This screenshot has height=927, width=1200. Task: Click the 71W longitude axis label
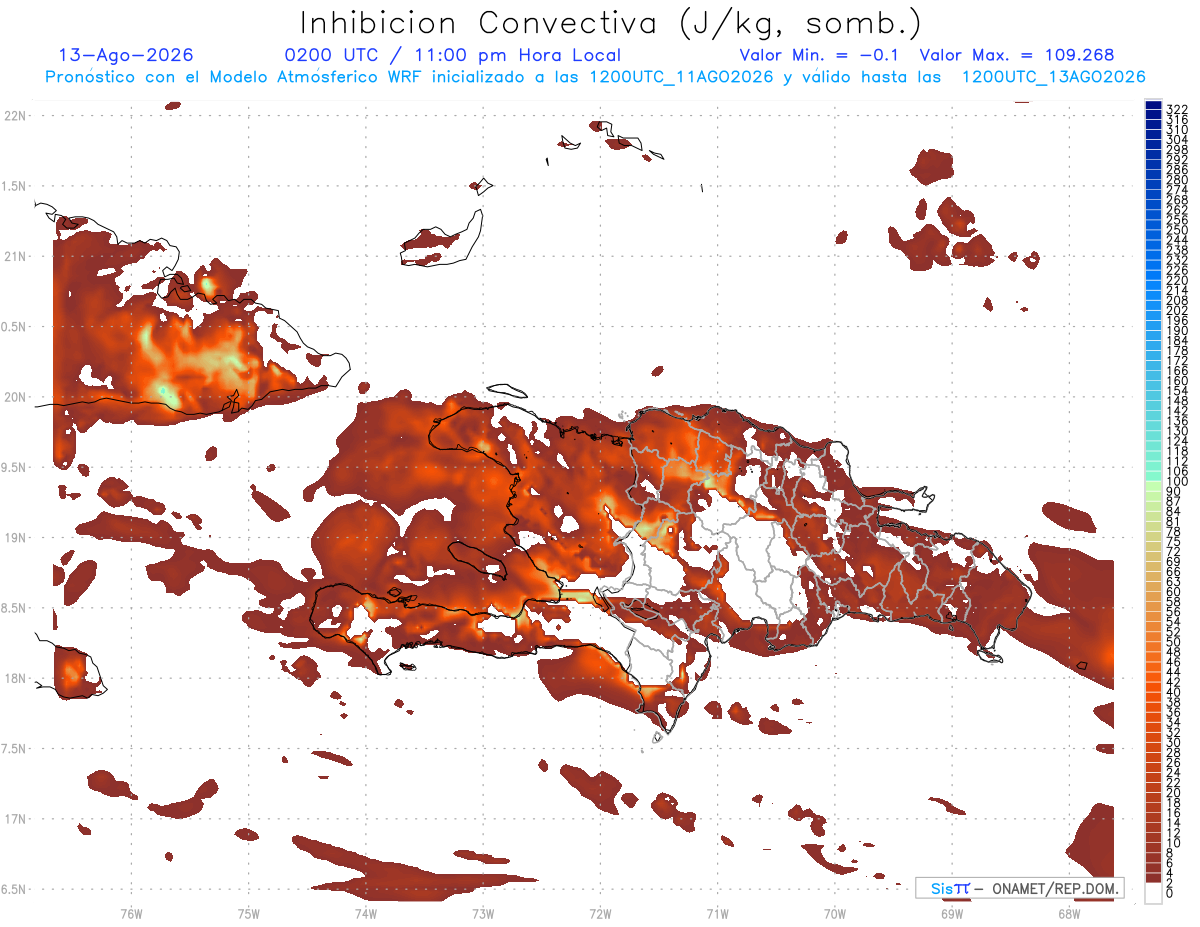717,913
